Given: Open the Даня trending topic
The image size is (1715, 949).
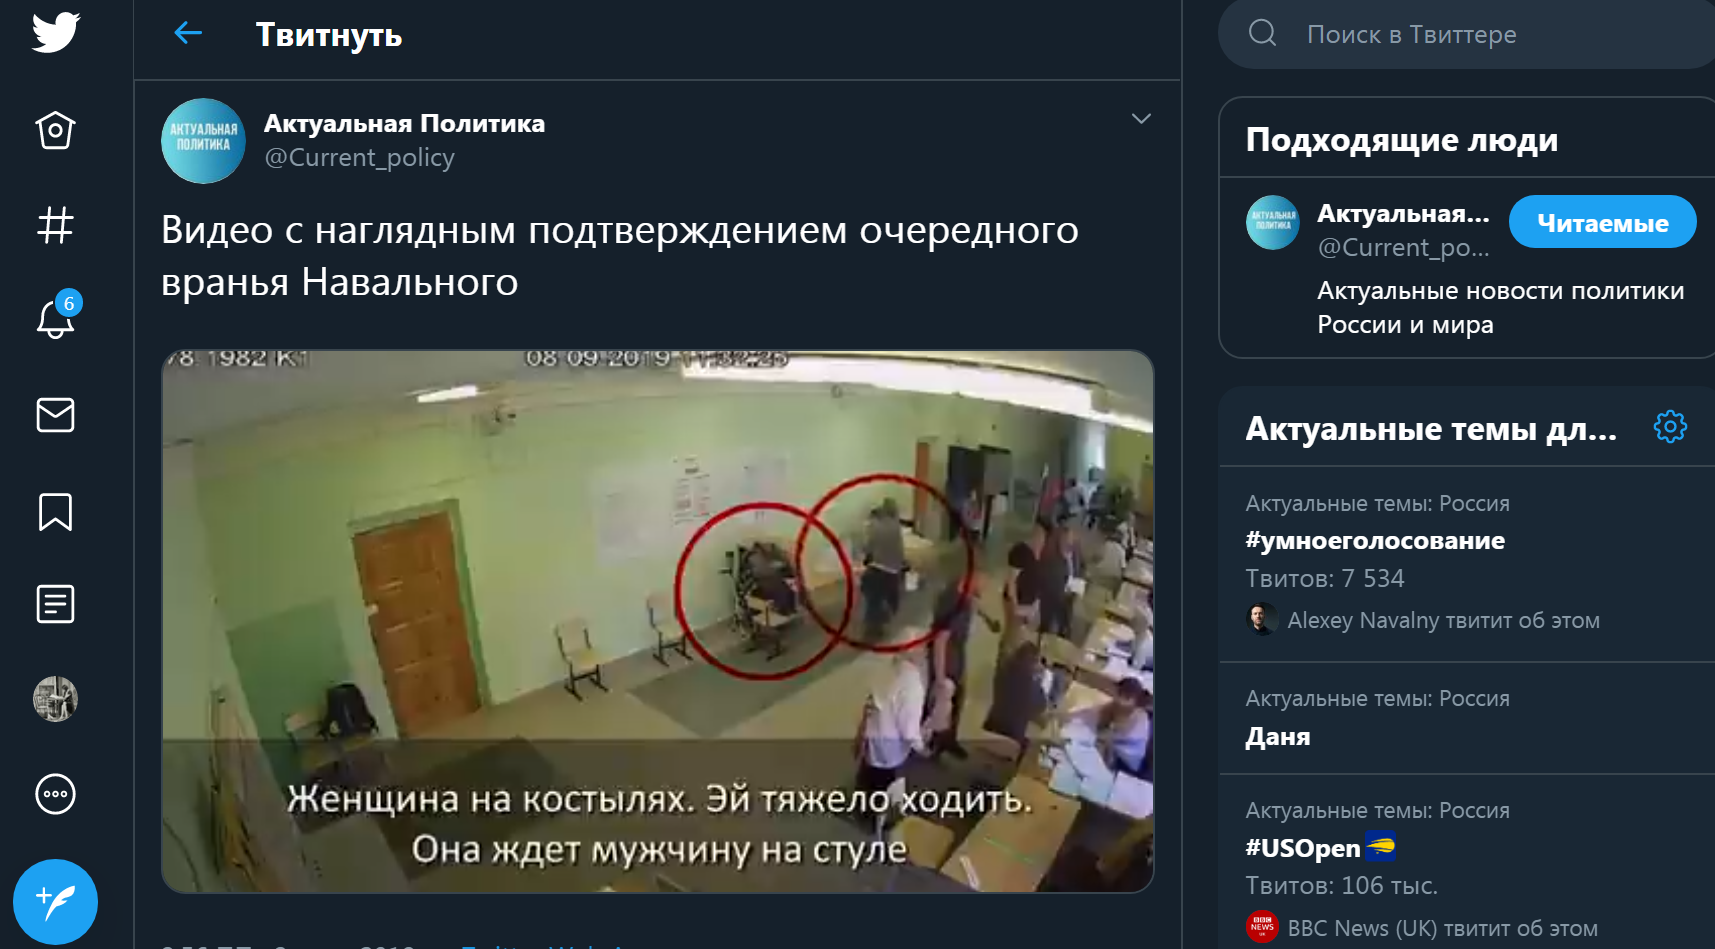Looking at the screenshot, I should pyautogui.click(x=1467, y=718).
